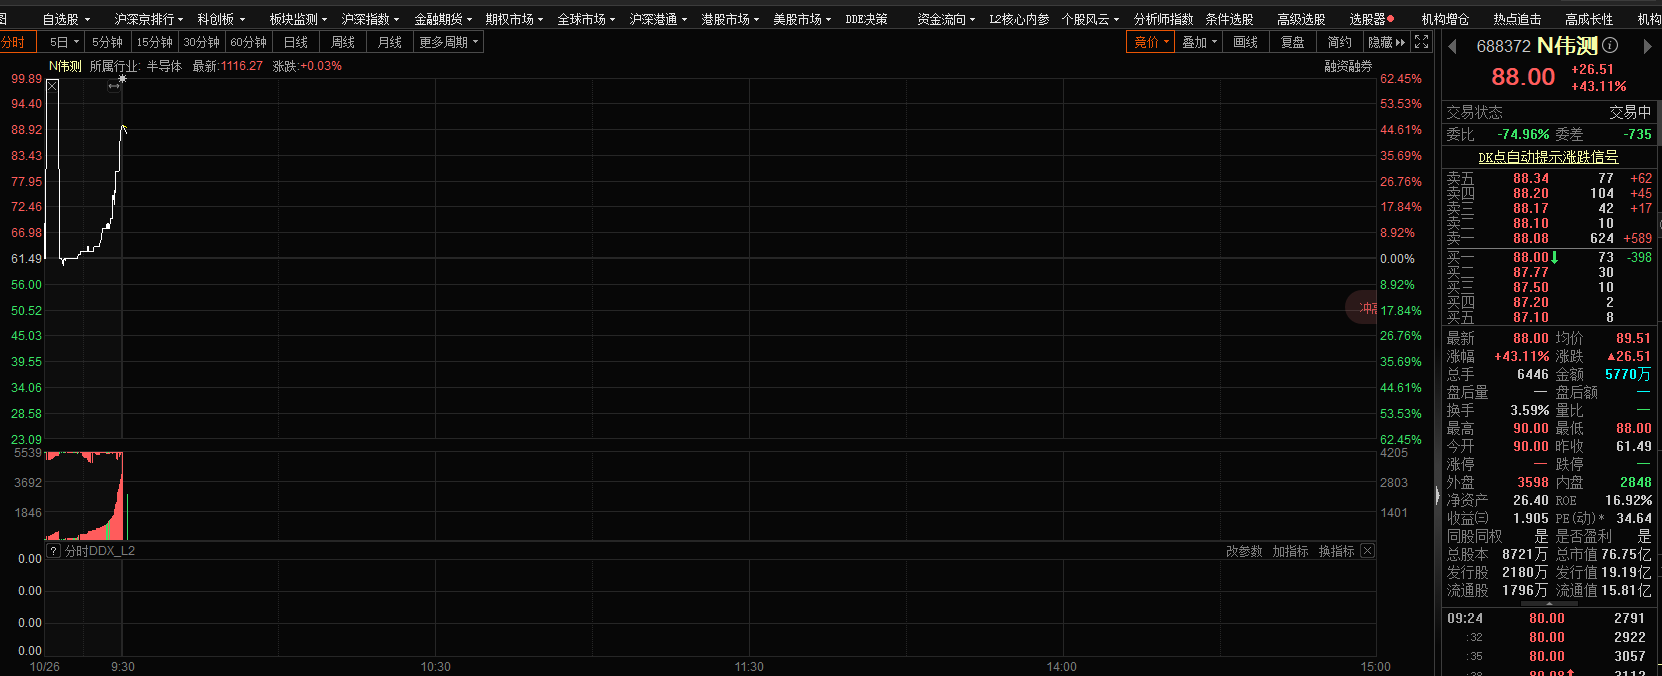Go to next stock with right arrow
Screen dimensions: 1662x676
[1647, 46]
